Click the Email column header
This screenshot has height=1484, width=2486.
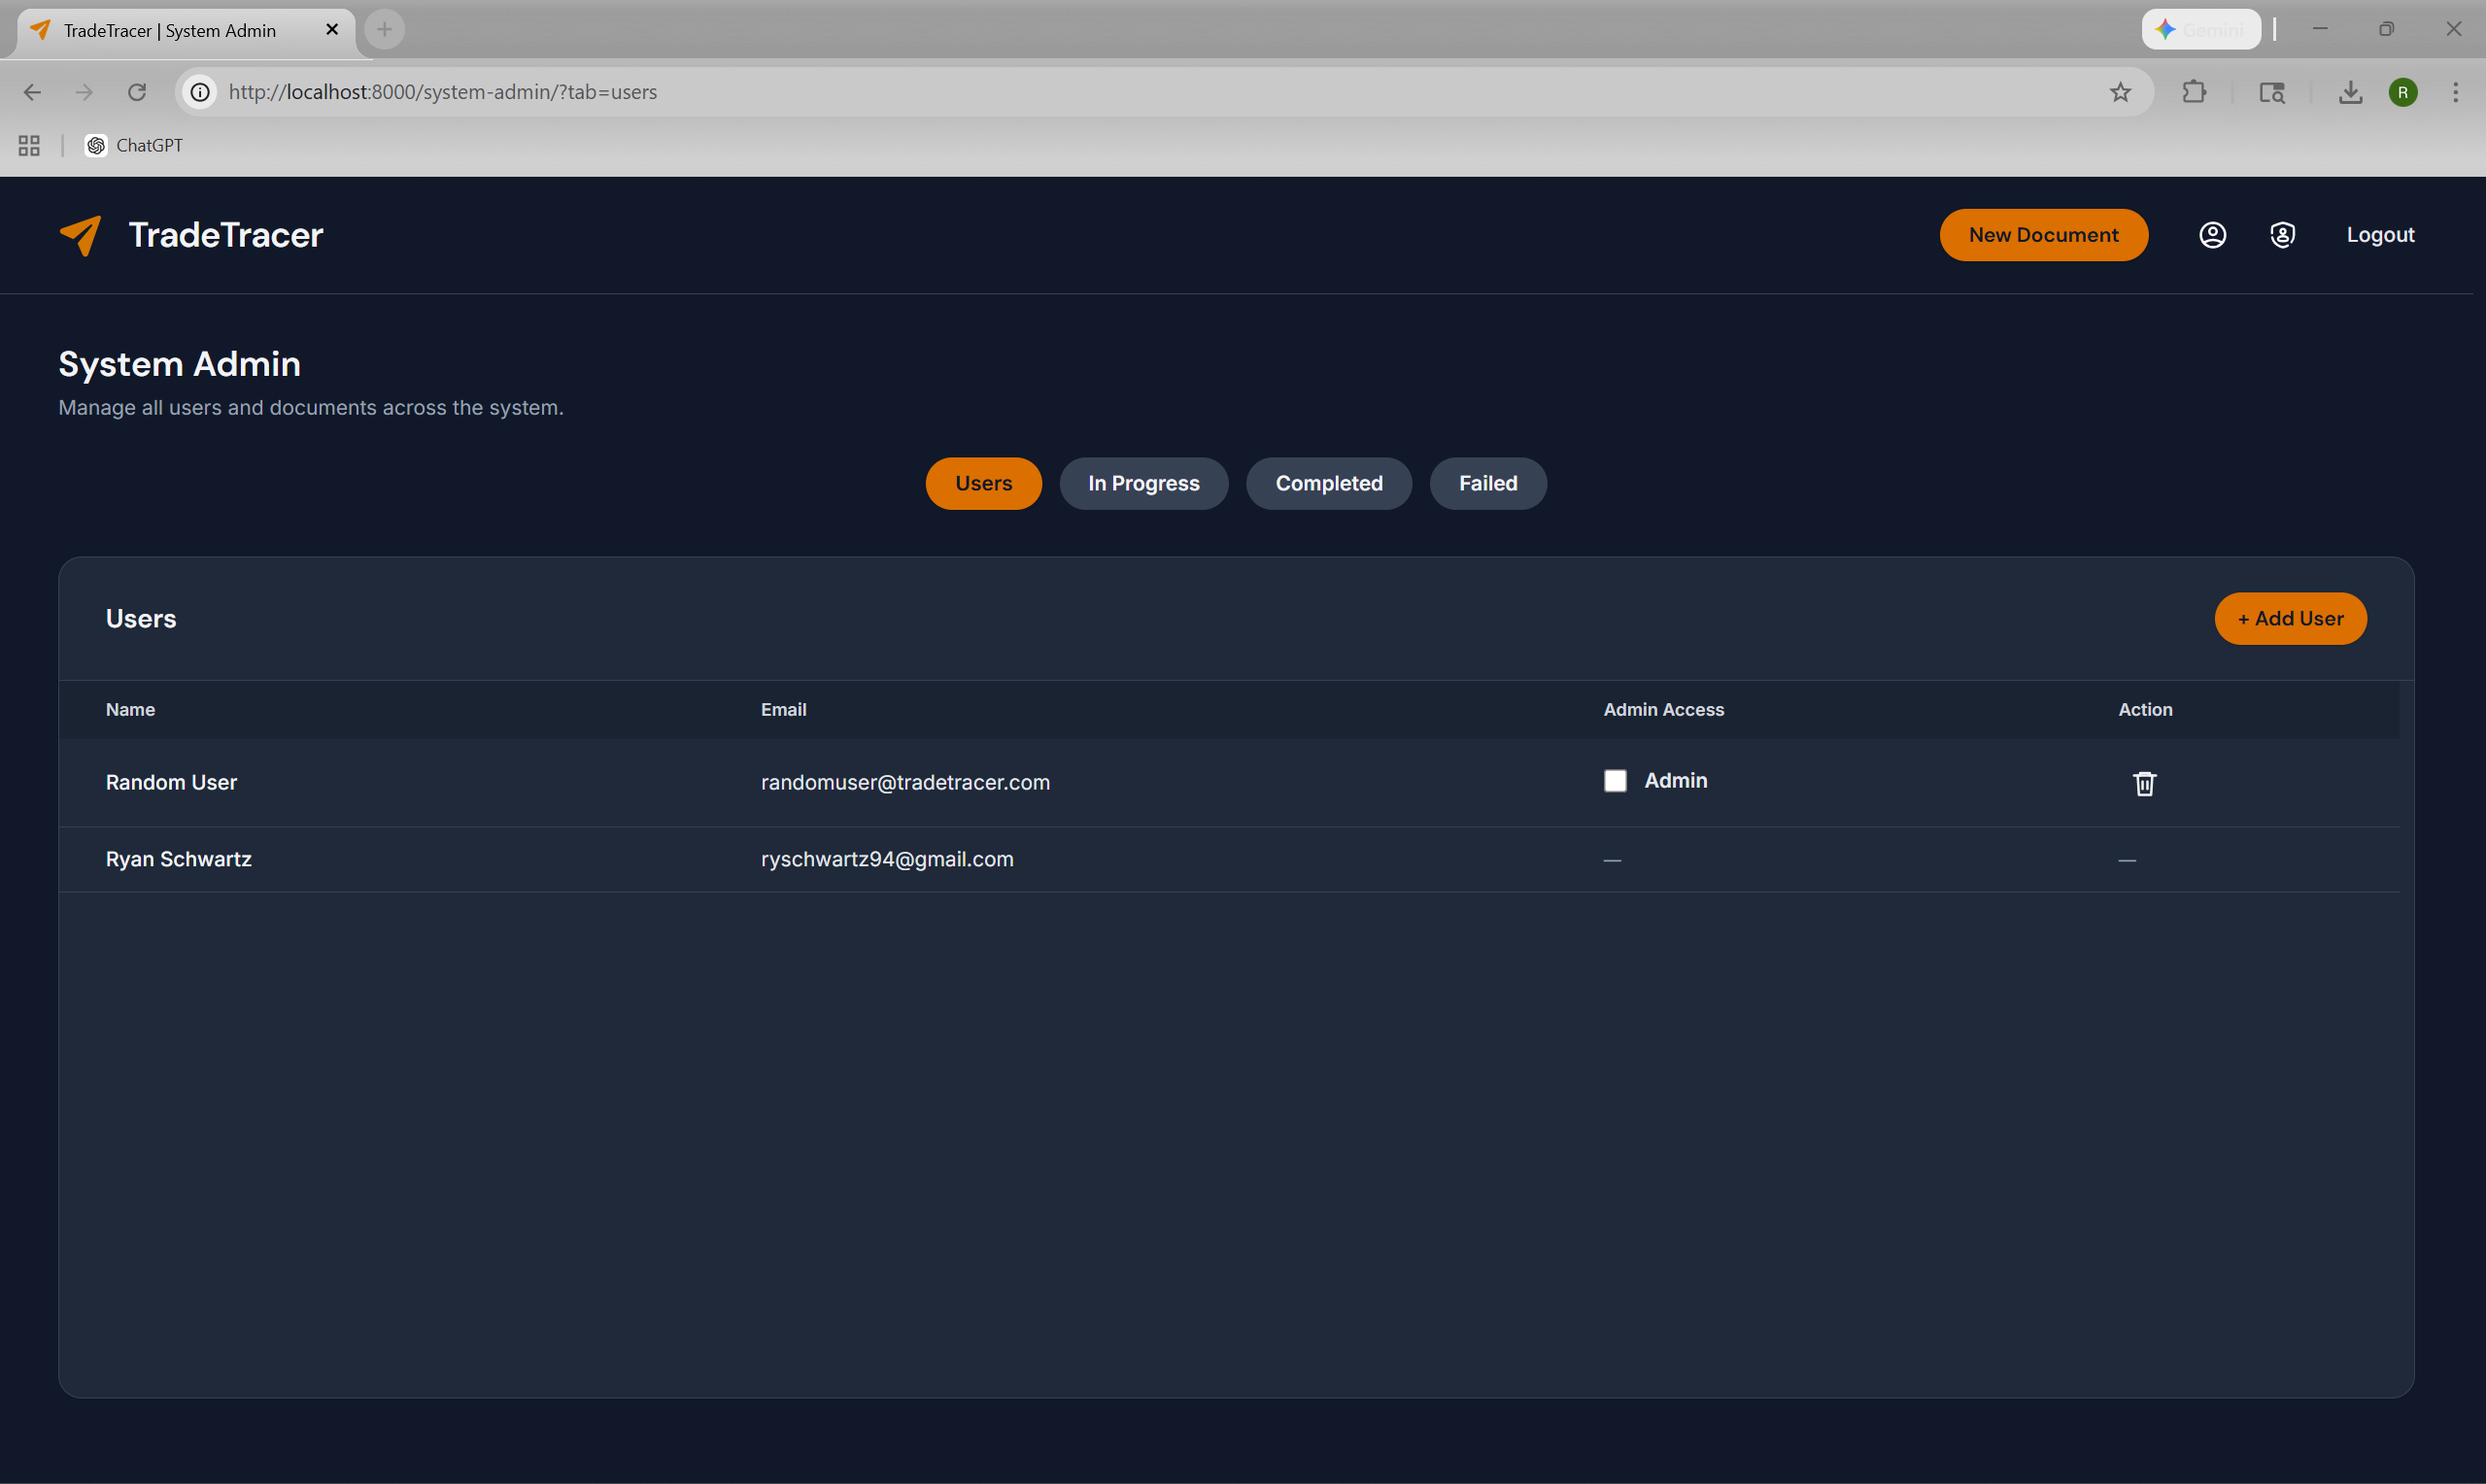pos(783,710)
